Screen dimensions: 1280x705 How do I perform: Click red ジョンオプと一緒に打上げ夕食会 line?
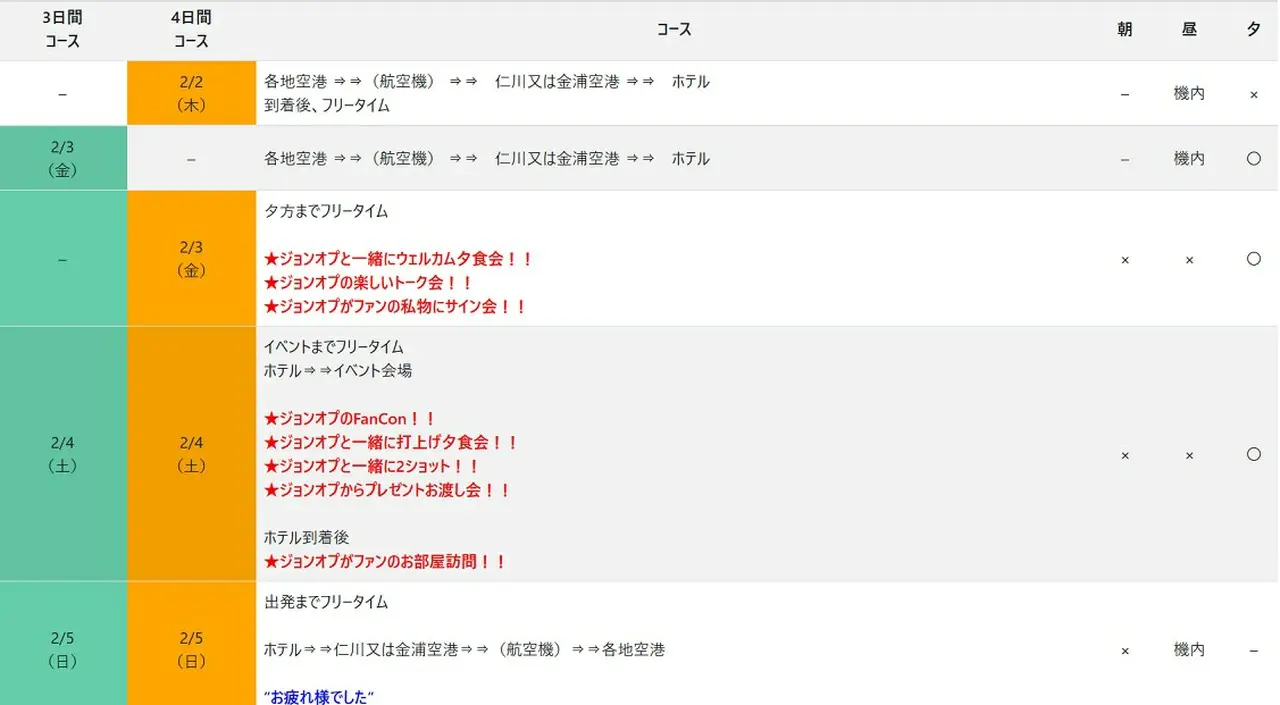pos(391,443)
